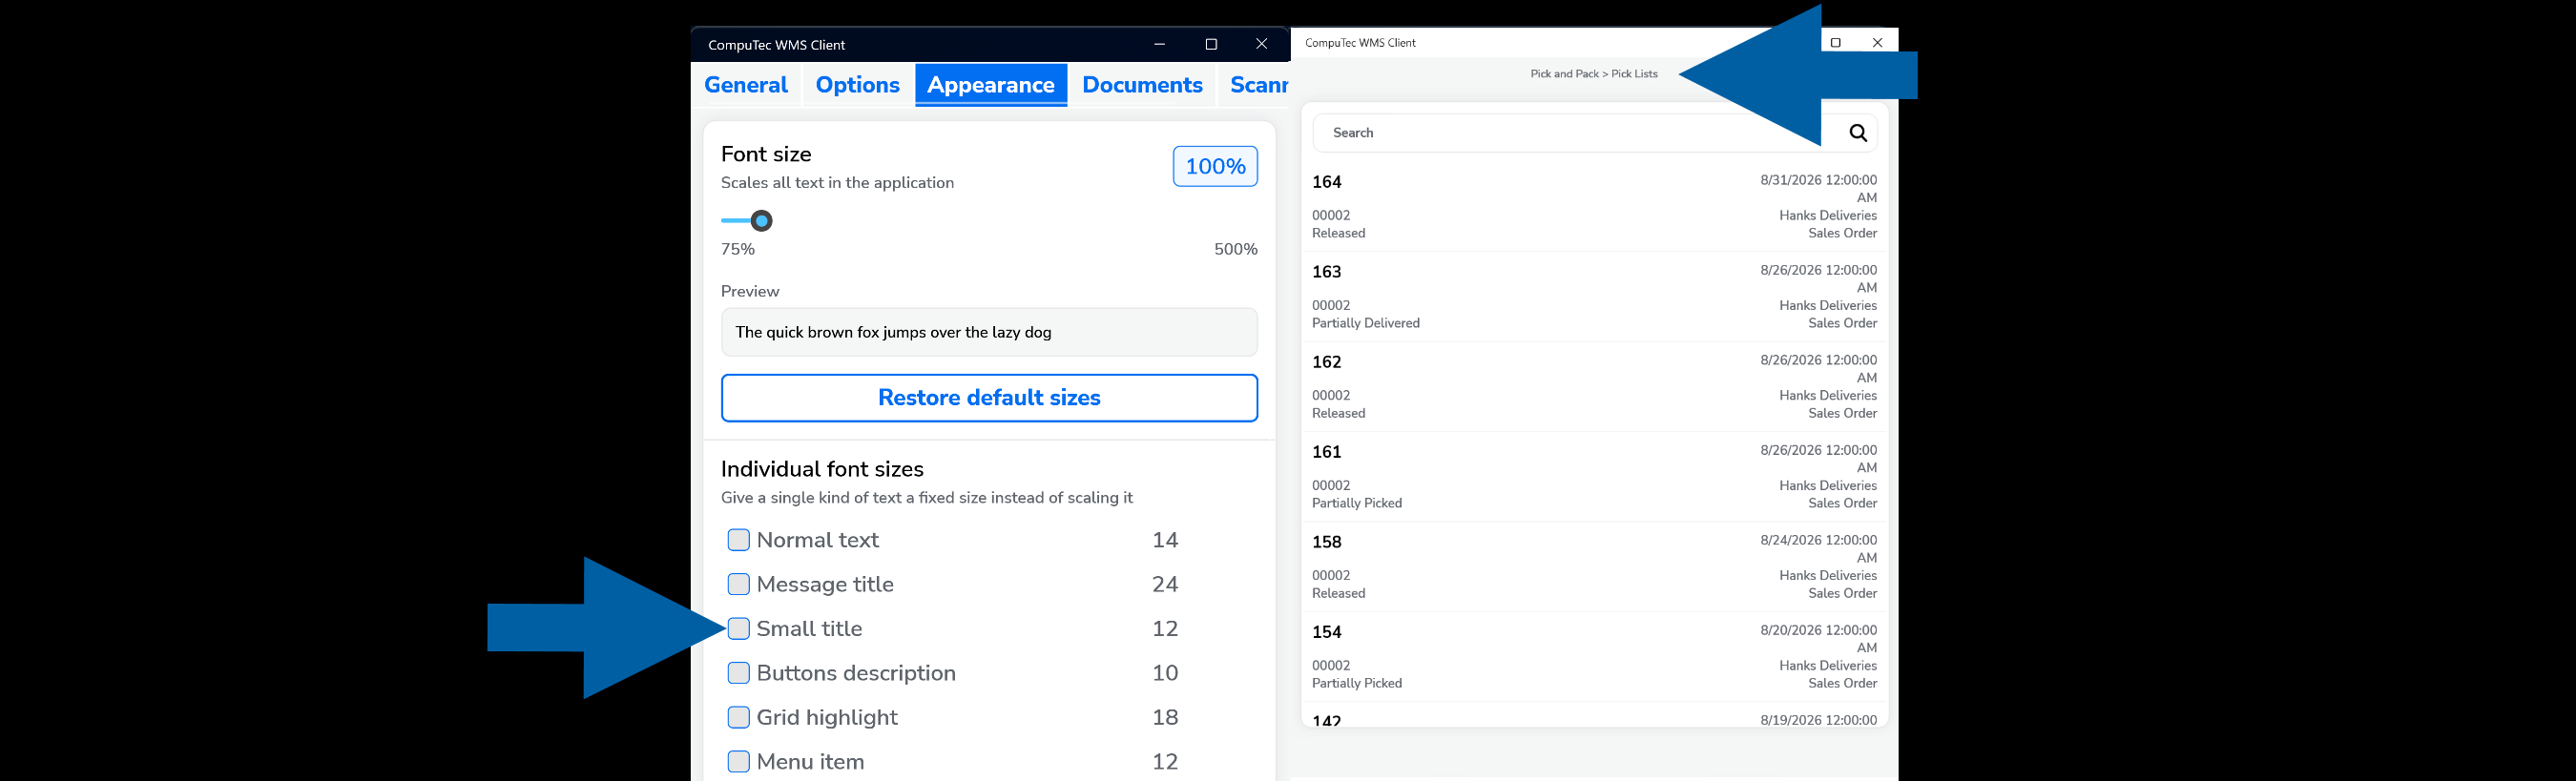The image size is (2576, 781).
Task: Check the Grid highlight option
Action: (x=739, y=717)
